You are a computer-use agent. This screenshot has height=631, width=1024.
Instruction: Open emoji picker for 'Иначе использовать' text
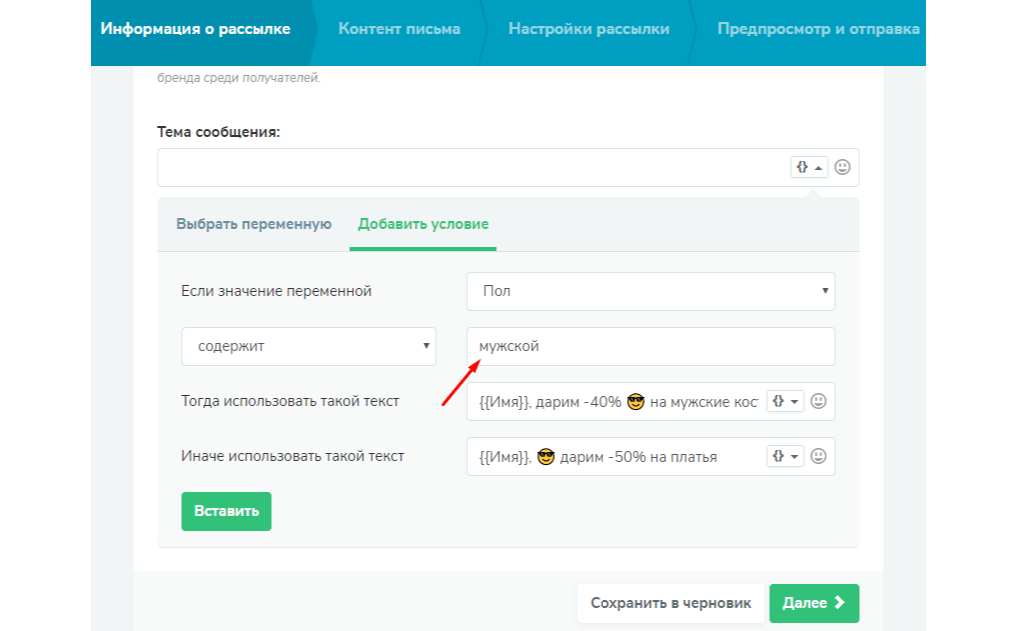[818, 456]
